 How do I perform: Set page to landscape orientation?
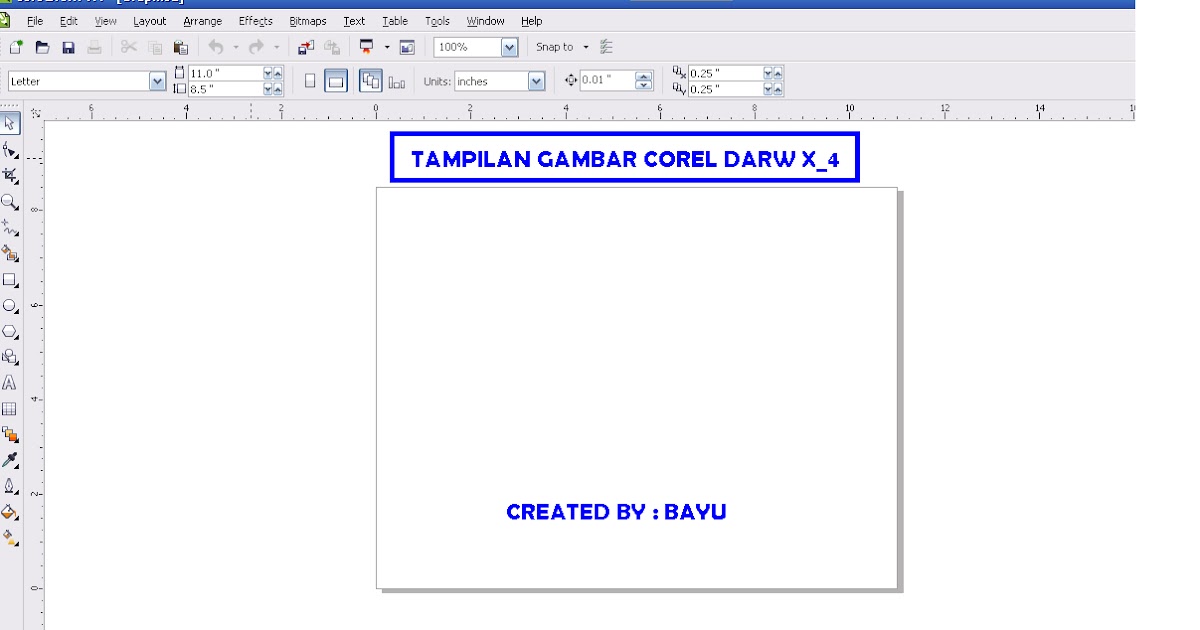pyautogui.click(x=336, y=81)
